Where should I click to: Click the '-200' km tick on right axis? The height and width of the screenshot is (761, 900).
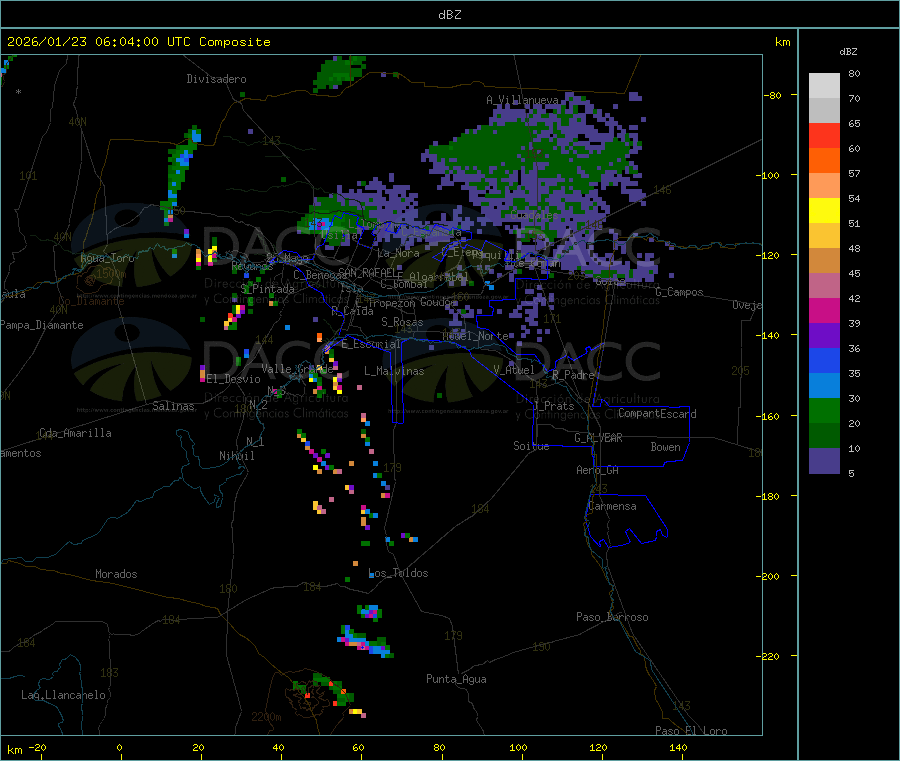(768, 576)
